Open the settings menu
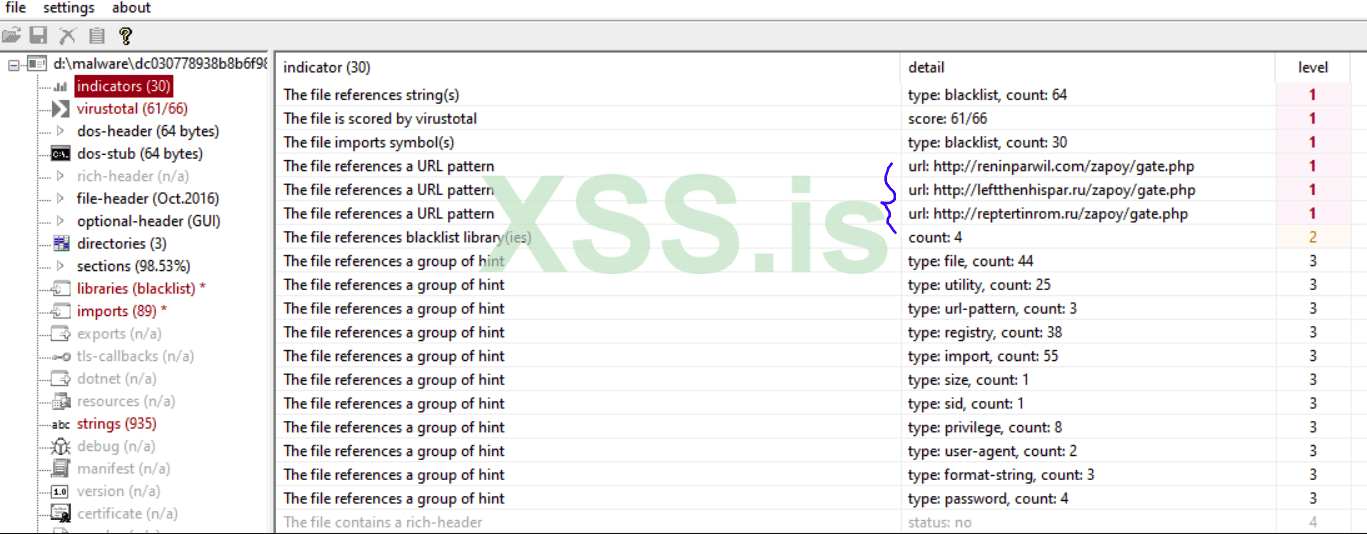The height and width of the screenshot is (534, 1367). click(x=69, y=8)
